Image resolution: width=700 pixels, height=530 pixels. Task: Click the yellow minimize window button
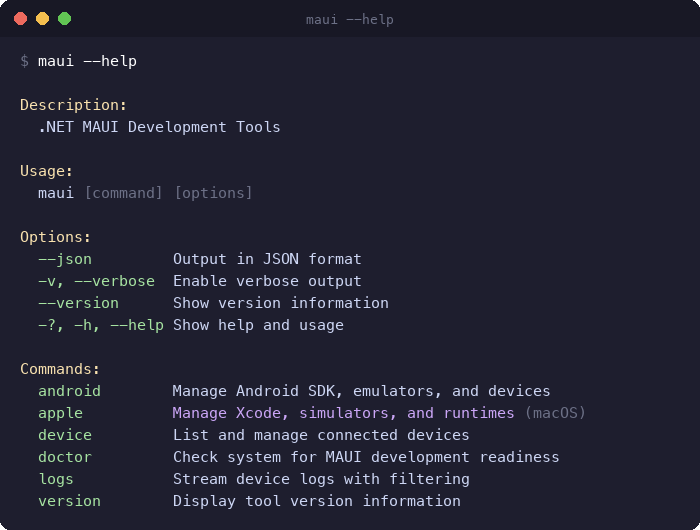[42, 19]
